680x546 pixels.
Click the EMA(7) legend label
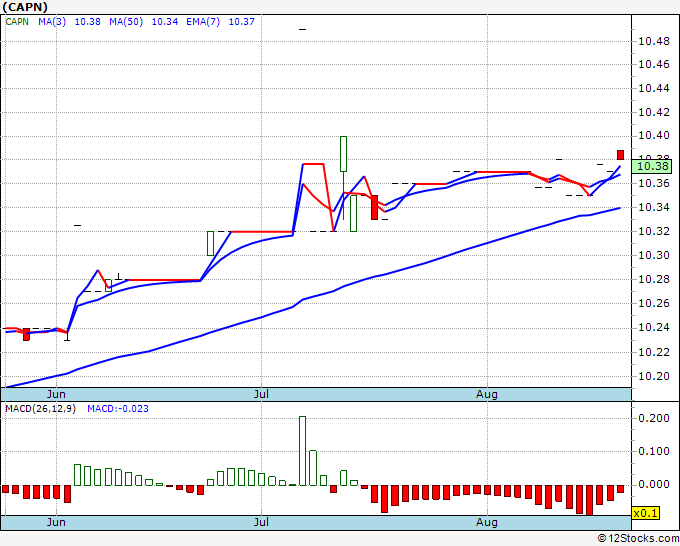point(203,22)
